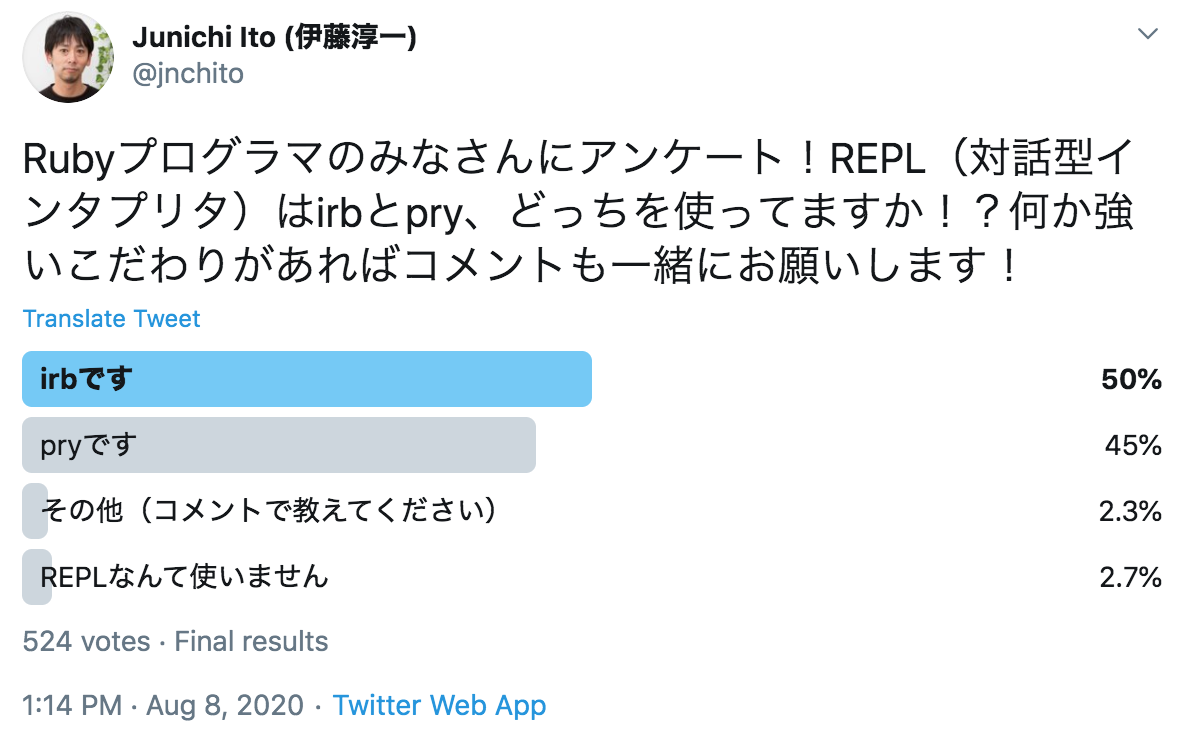Click the 2.7% poll result

pyautogui.click(x=1131, y=576)
